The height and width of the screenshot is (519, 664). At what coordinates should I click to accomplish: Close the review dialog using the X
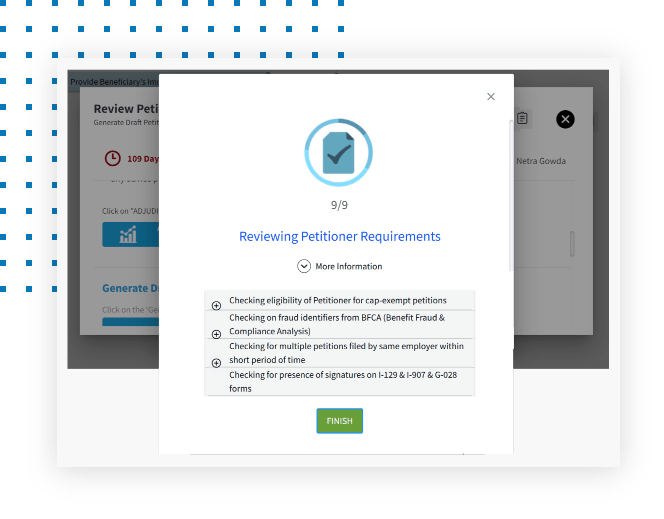click(x=490, y=97)
